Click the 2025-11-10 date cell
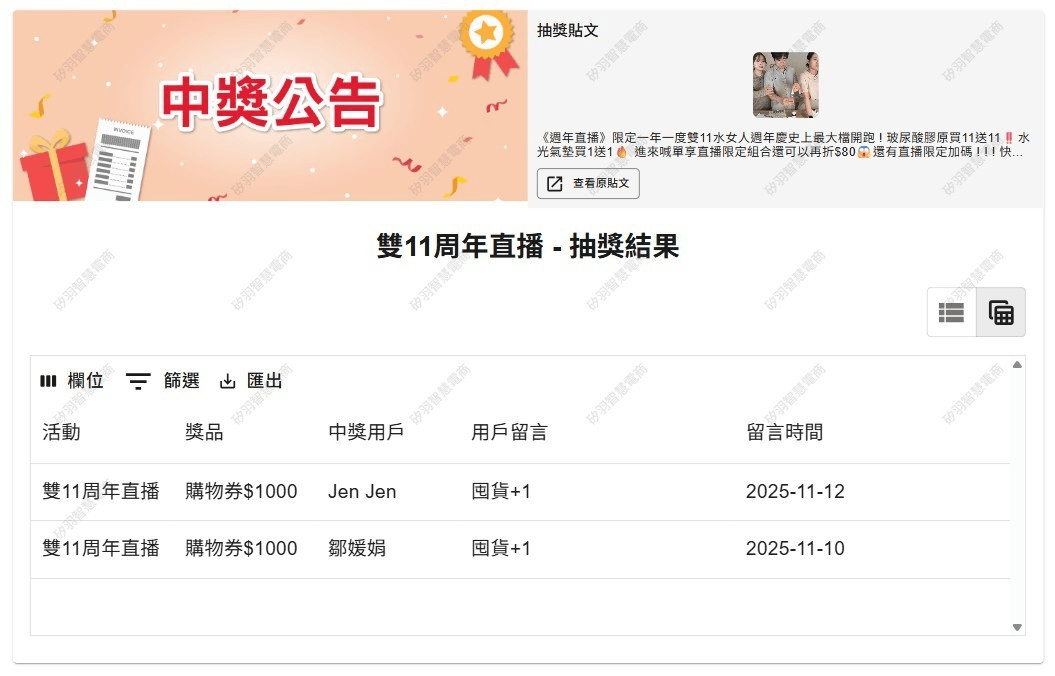The image size is (1055, 676). 795,549
